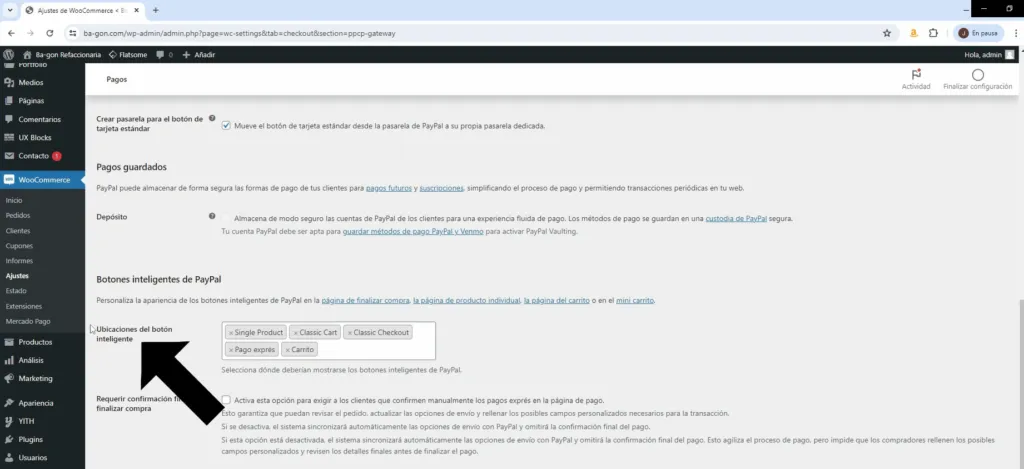The width and height of the screenshot is (1024, 469).
Task: Open the browser extensions puzzle menu
Action: tap(933, 33)
